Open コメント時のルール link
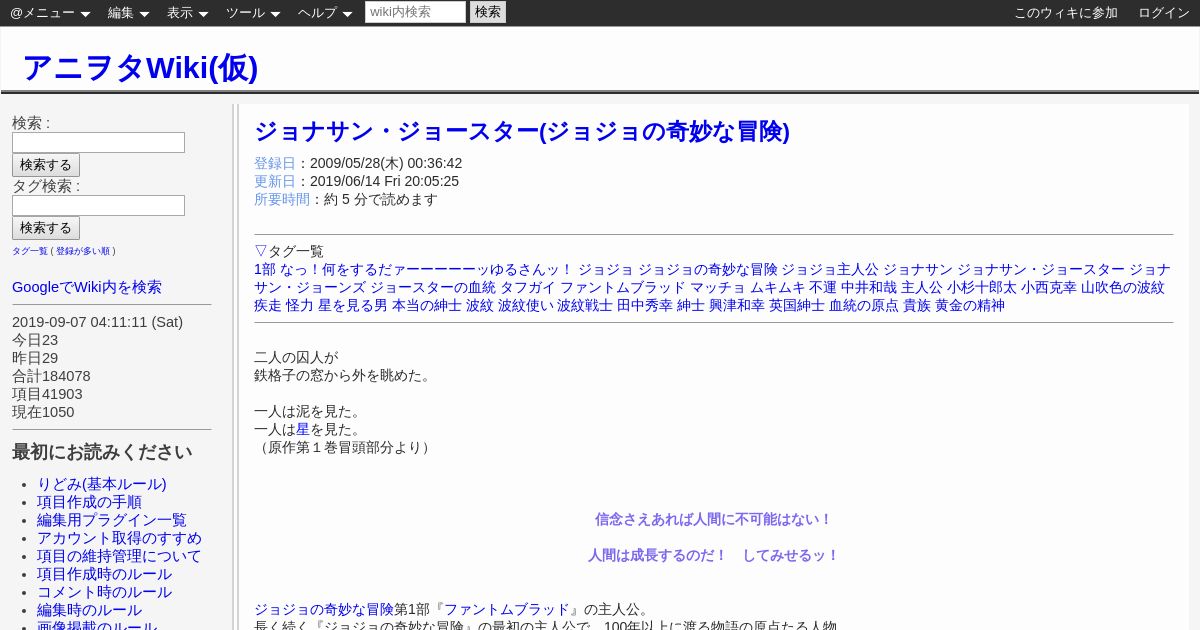Screen dimensions: 1200x630 (x=104, y=592)
